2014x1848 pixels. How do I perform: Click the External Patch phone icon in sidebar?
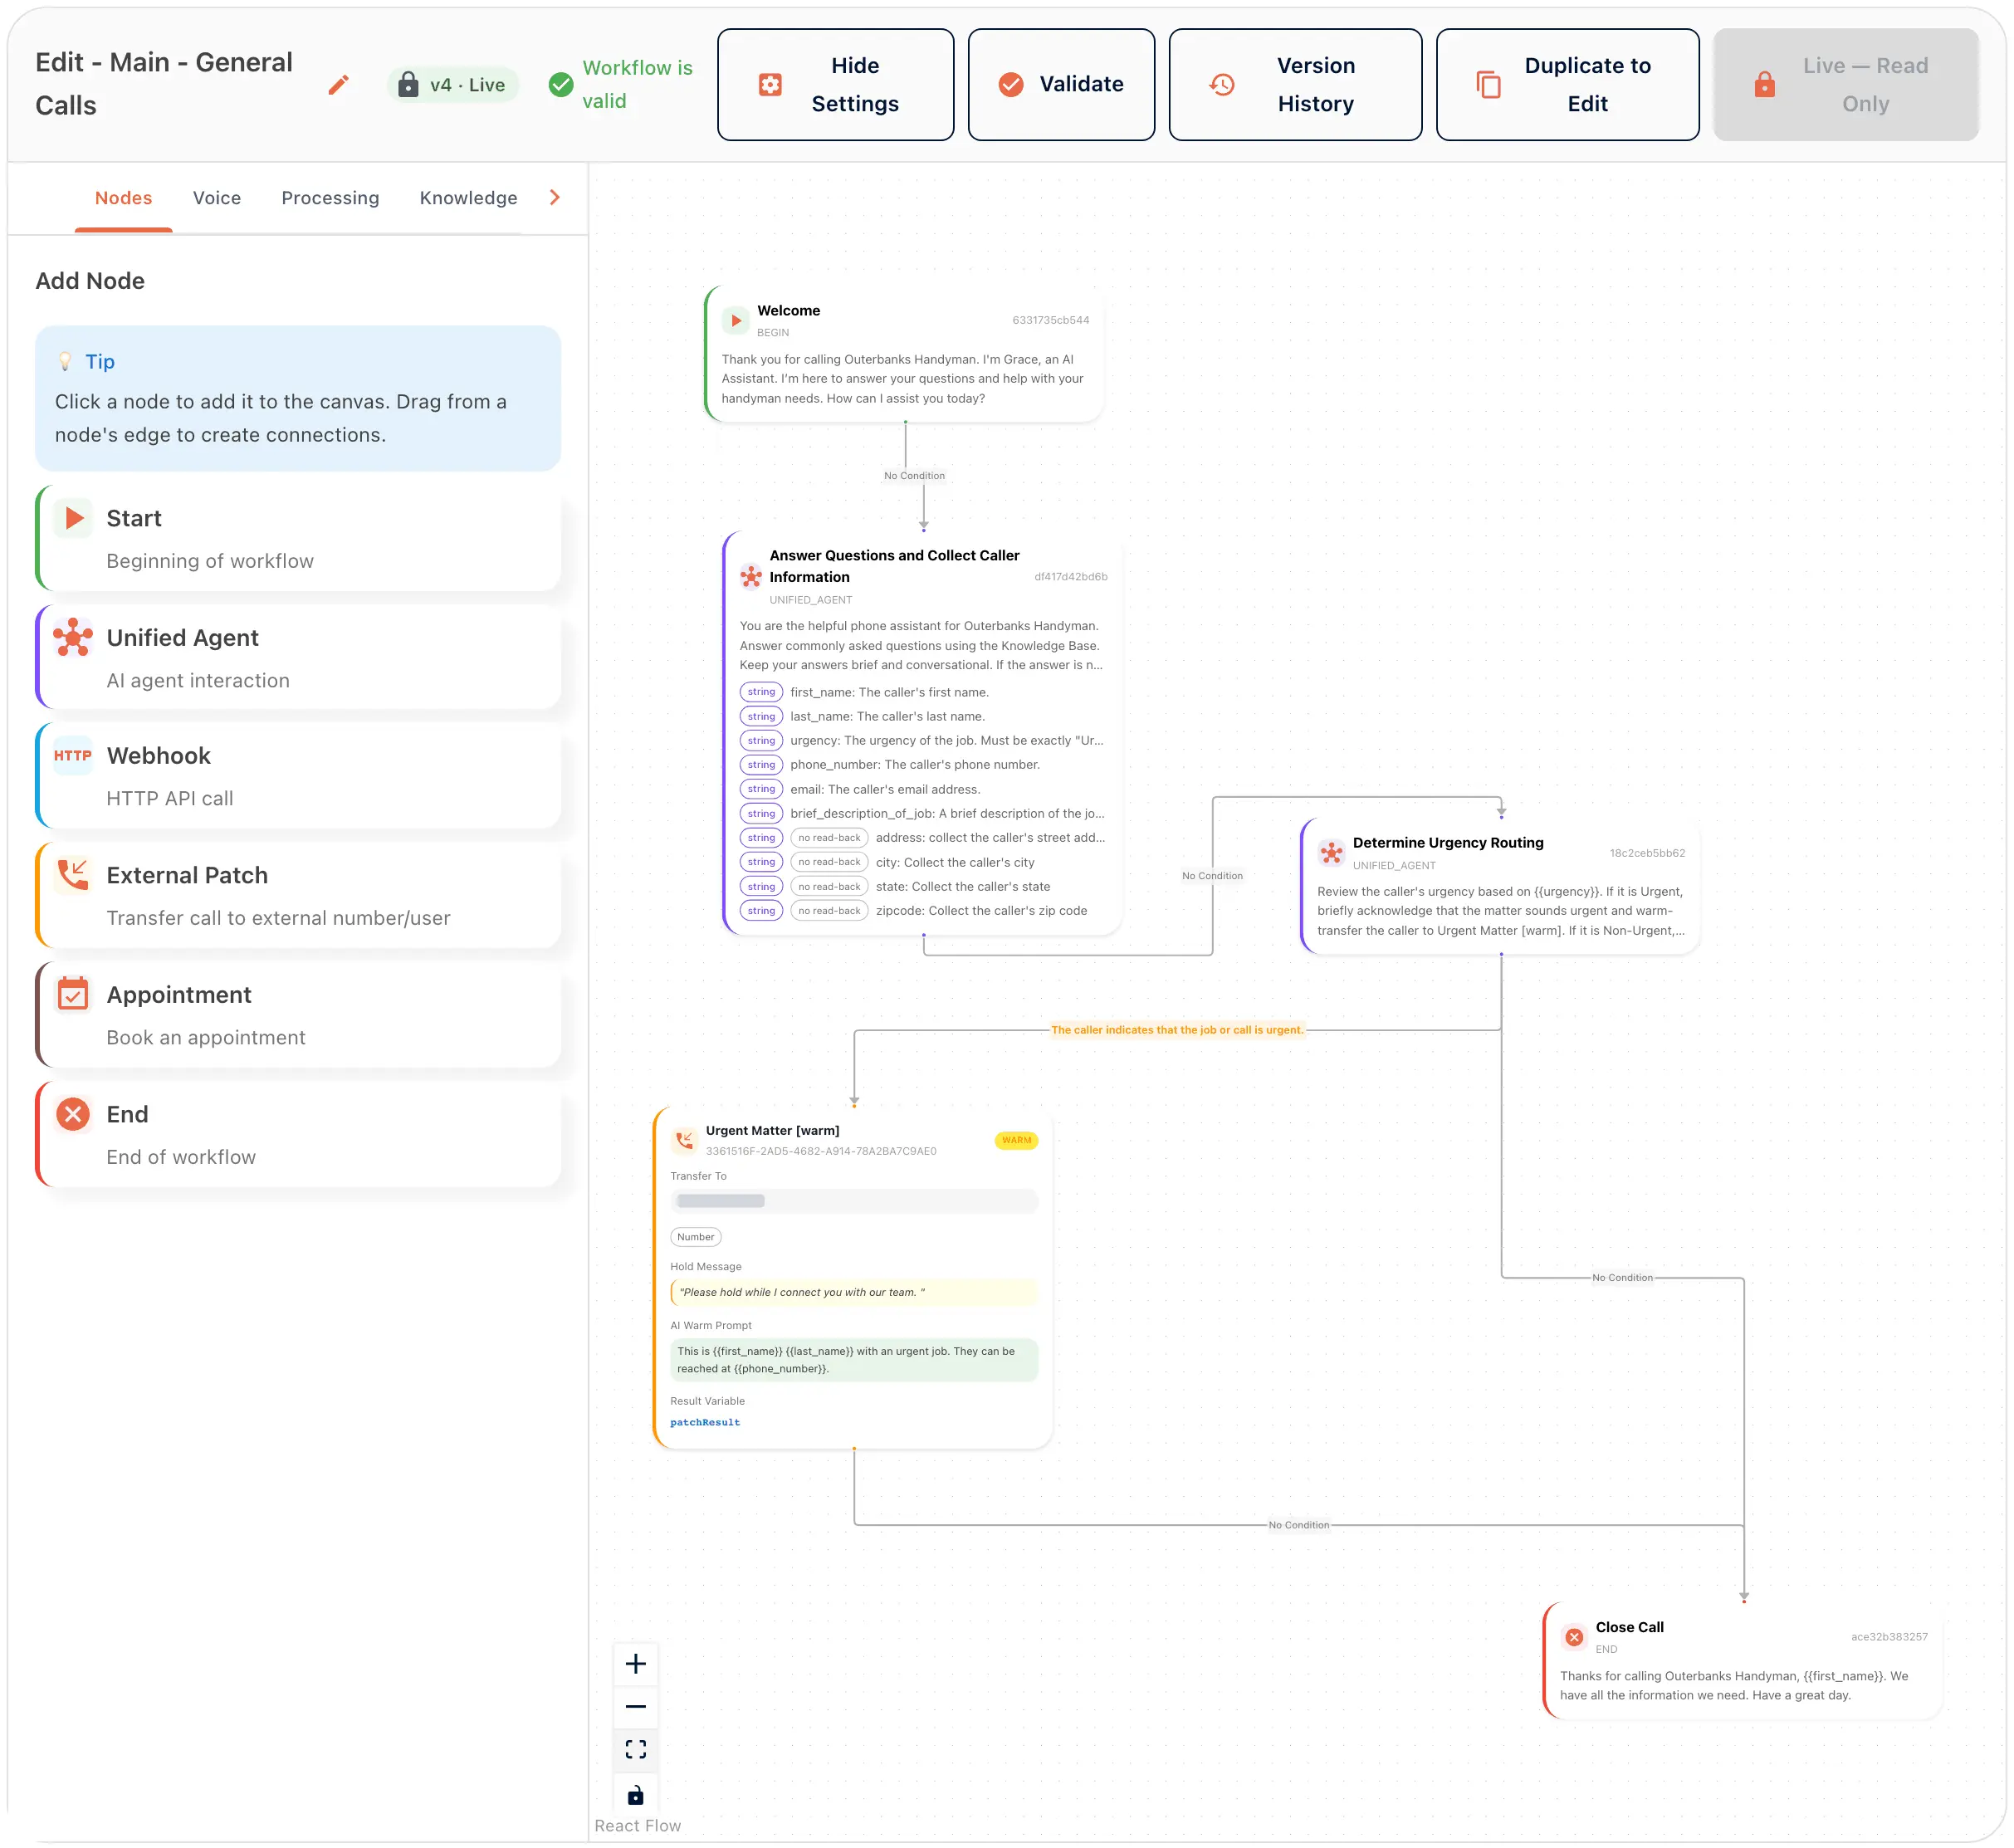(x=73, y=874)
